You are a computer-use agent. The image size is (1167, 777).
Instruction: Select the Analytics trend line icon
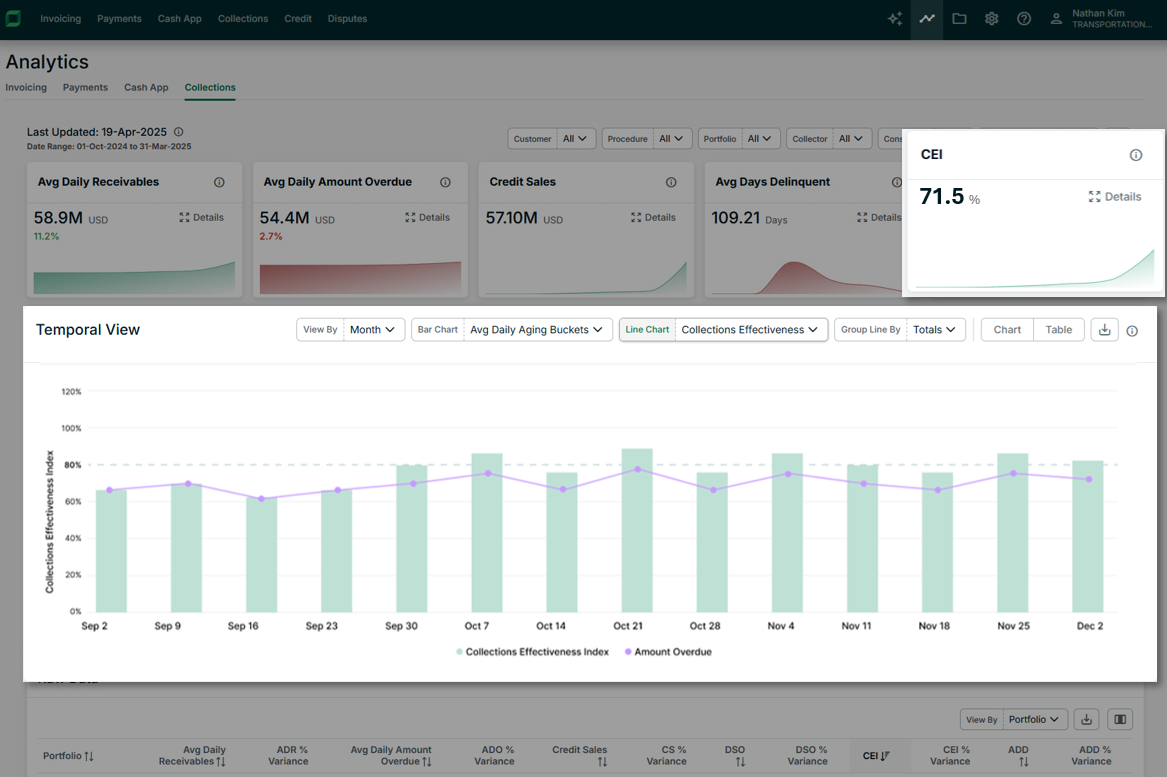927,18
